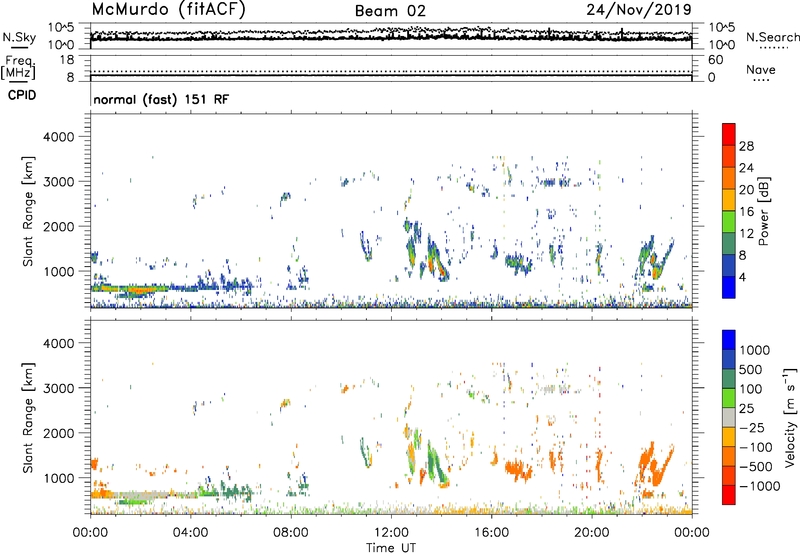Click the light green 12-16 dB power swatch
Image resolution: width=800 pixels, height=554 pixels.
click(x=729, y=221)
